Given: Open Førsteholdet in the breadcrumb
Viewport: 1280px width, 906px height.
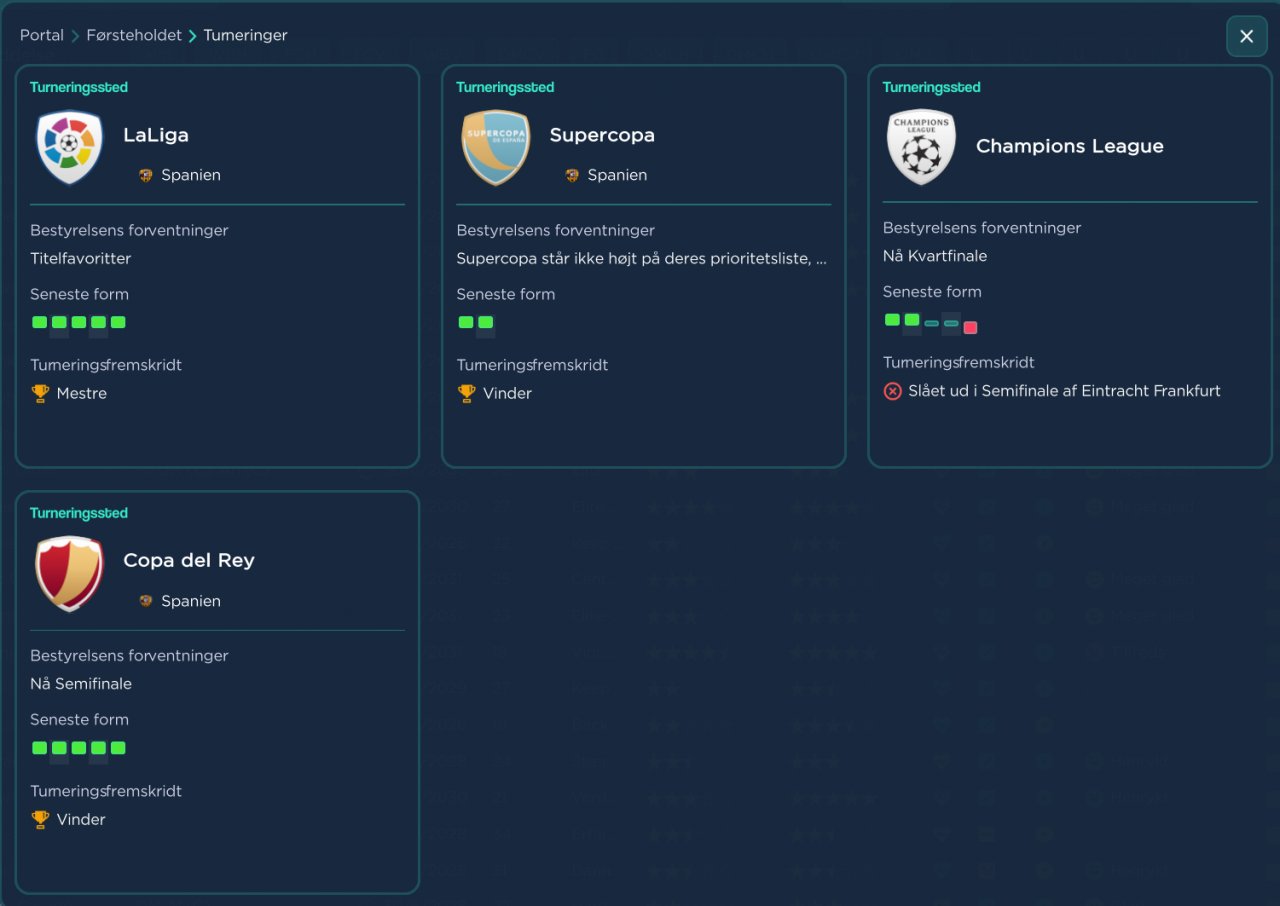Looking at the screenshot, I should (134, 35).
